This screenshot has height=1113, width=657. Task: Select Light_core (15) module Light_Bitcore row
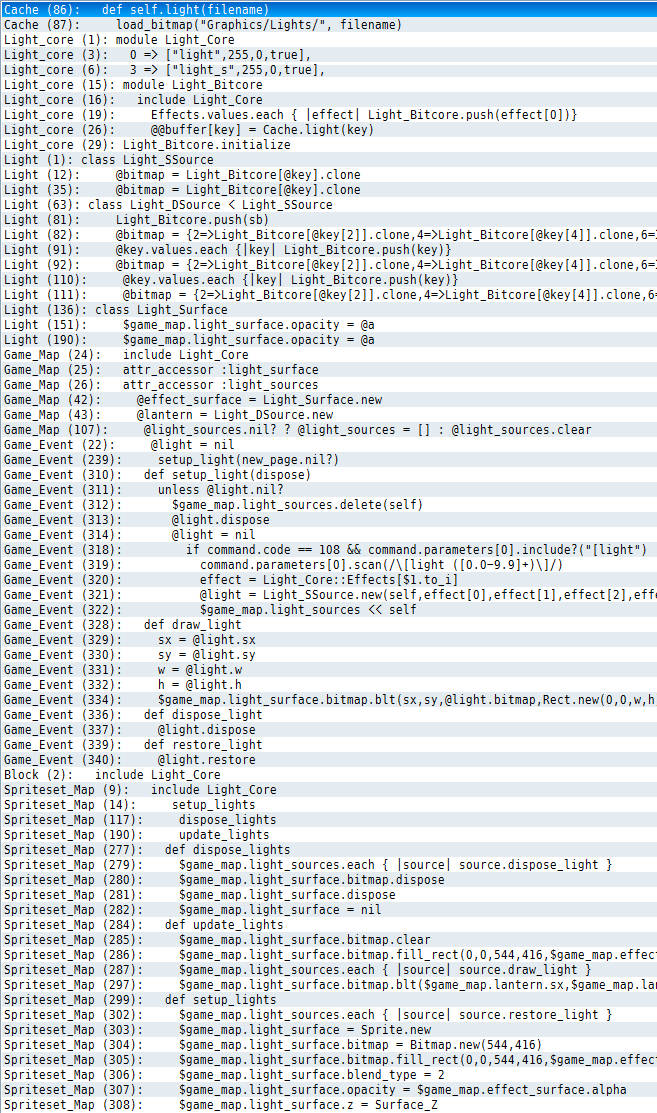point(328,84)
